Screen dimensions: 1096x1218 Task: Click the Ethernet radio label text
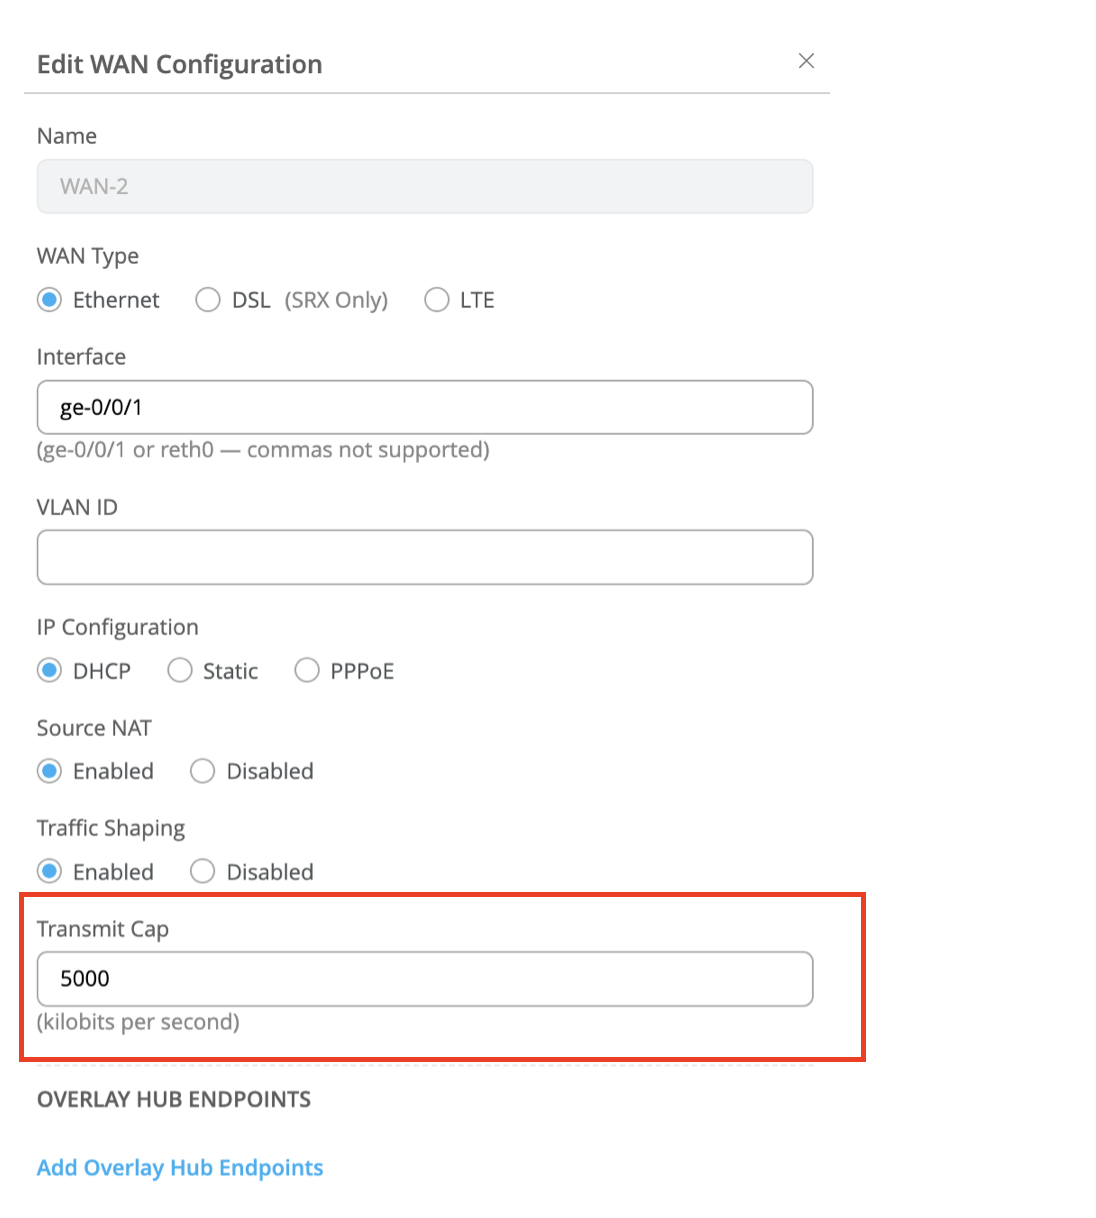pos(116,300)
